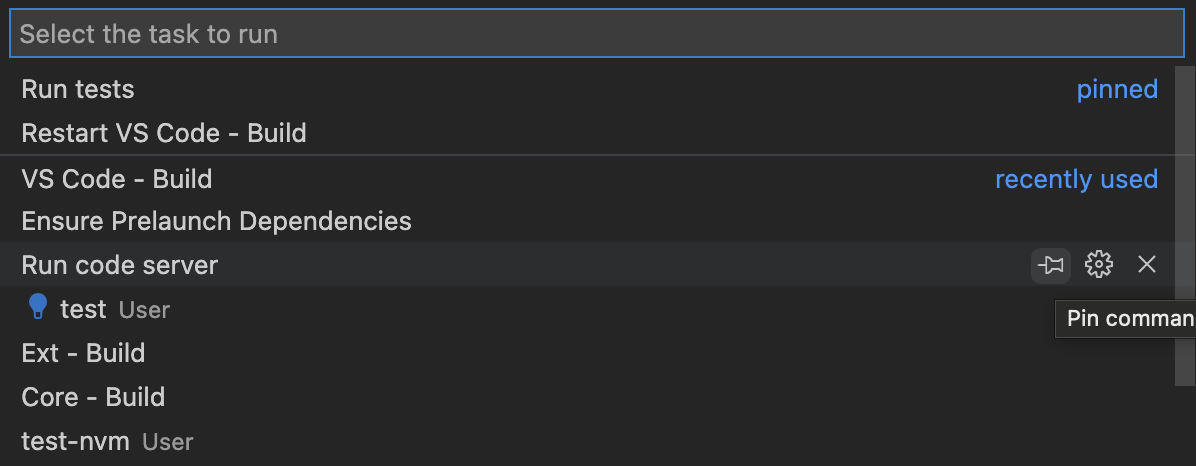Launch 'Ensure Prelaunch Dependencies' task
1196x466 pixels.
point(216,221)
